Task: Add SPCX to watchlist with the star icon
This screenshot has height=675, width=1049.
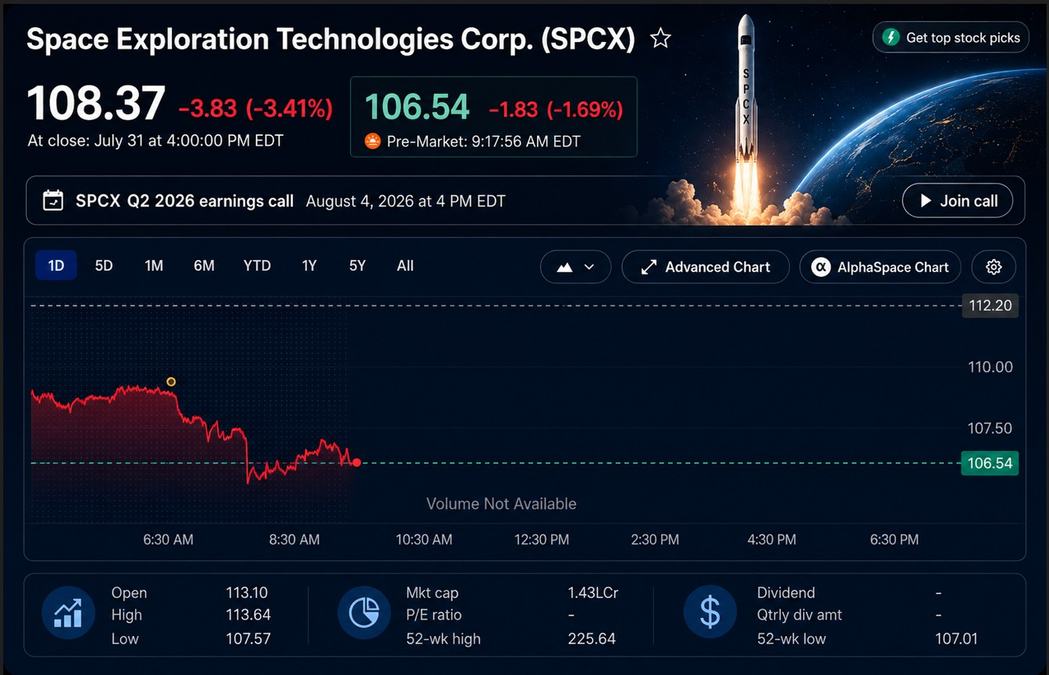Action: point(660,38)
